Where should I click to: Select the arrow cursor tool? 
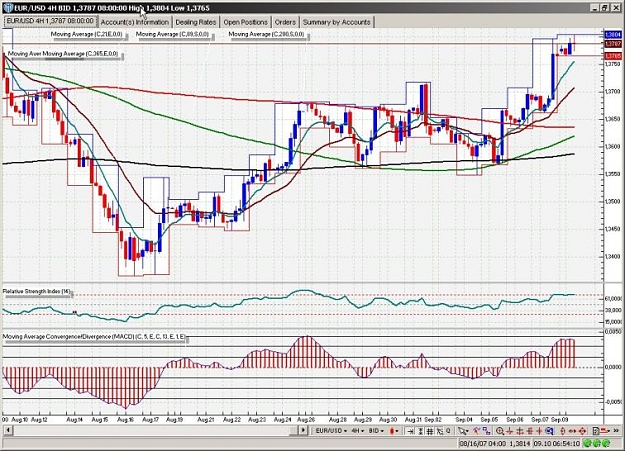(461, 431)
